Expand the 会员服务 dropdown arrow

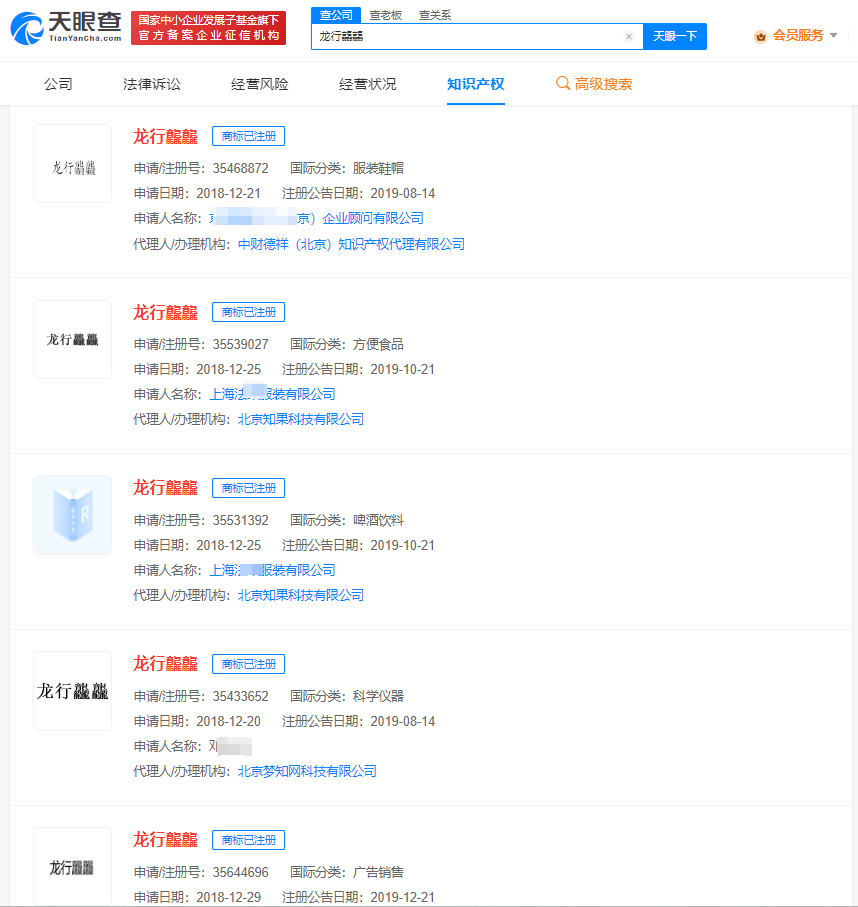click(x=834, y=35)
